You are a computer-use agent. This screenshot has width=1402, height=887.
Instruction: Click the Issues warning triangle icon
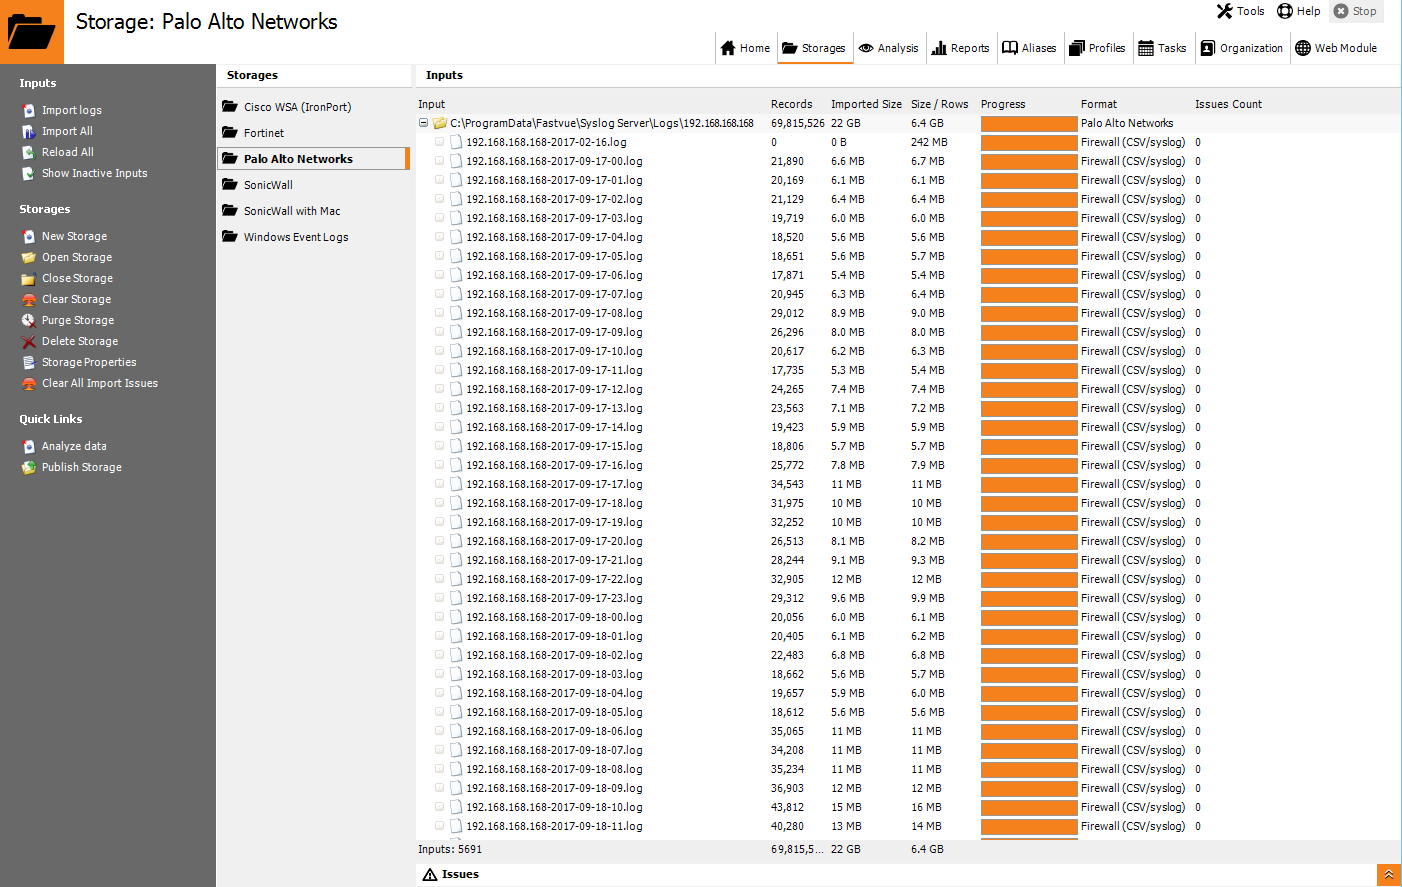(430, 874)
